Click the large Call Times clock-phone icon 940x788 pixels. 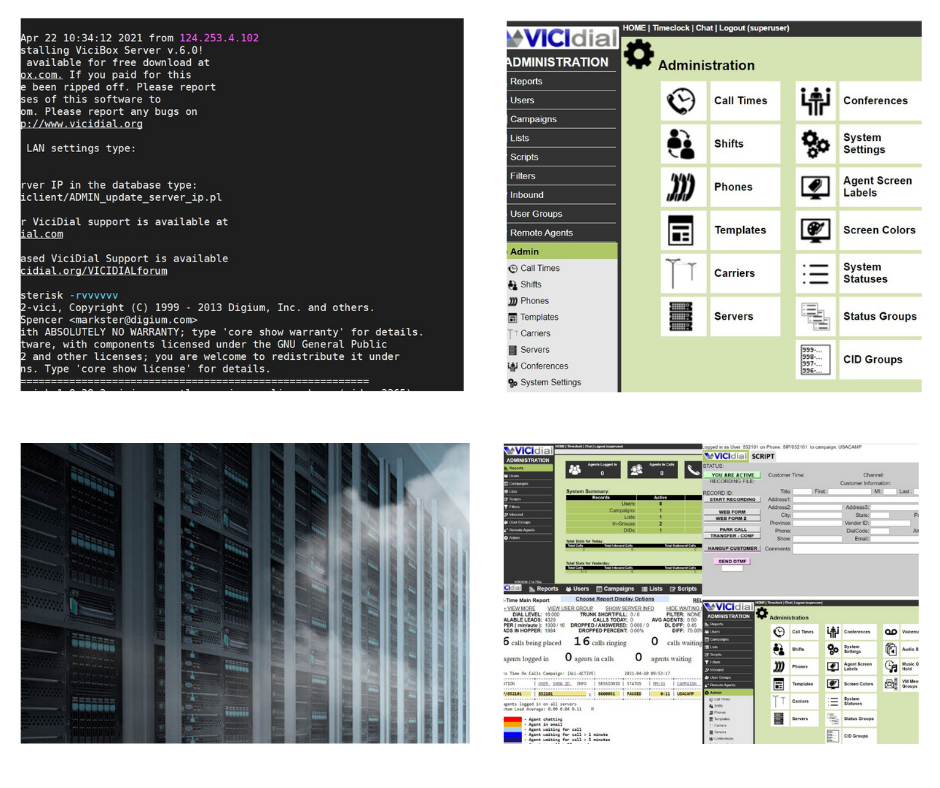[682, 101]
